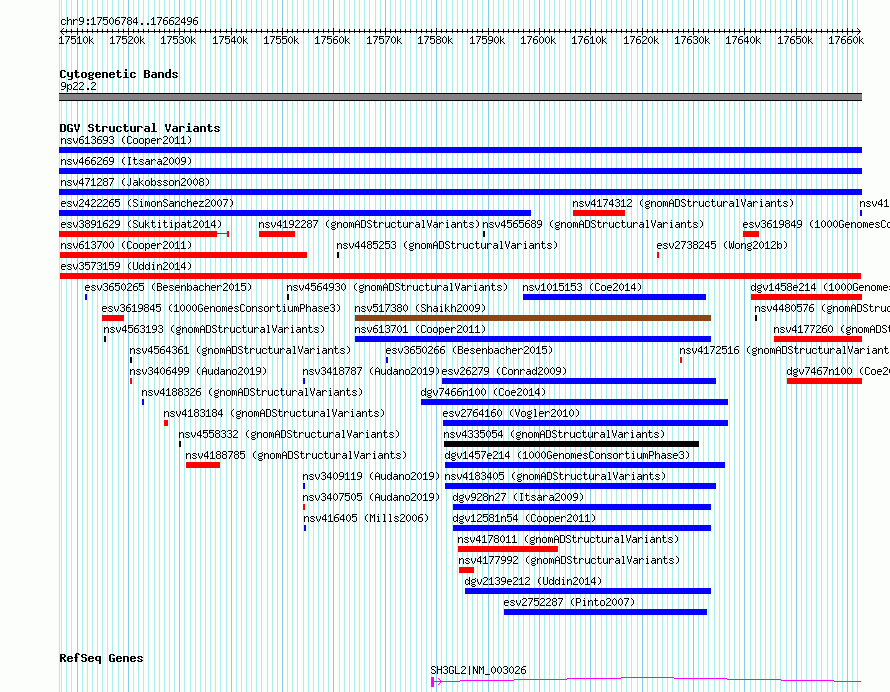Click nsv4563193 gnomAD variant label
The image size is (890, 692).
click(x=215, y=329)
